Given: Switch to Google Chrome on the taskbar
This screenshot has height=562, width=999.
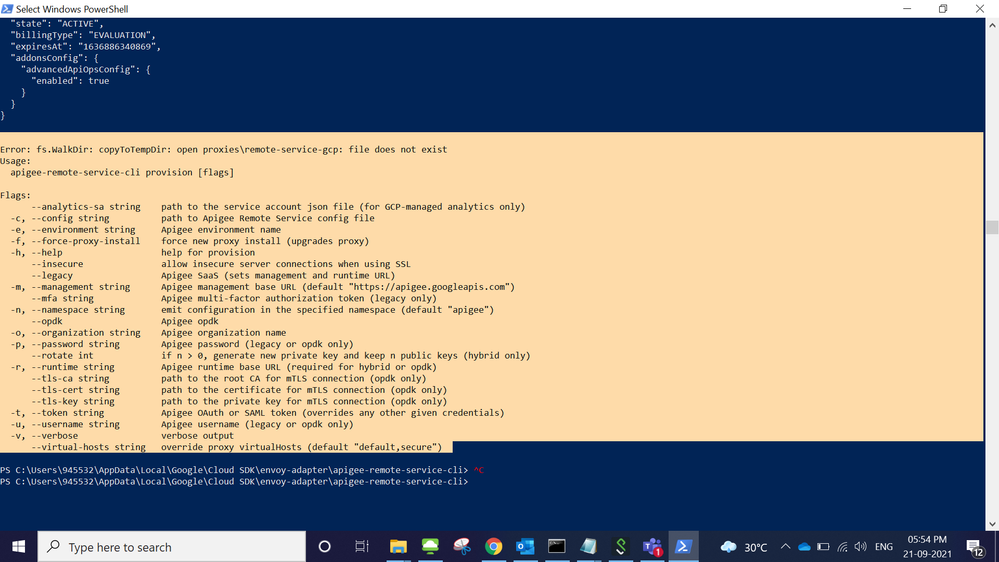Looking at the screenshot, I should [493, 547].
